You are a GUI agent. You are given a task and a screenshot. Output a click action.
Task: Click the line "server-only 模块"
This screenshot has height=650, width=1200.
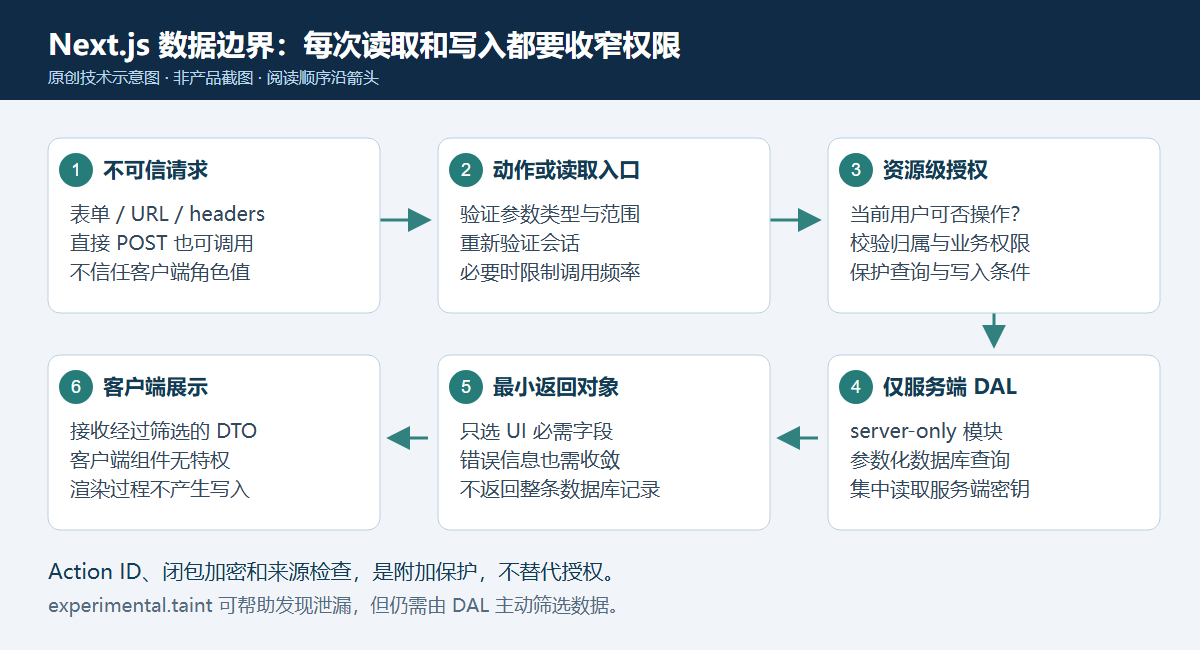click(x=926, y=431)
